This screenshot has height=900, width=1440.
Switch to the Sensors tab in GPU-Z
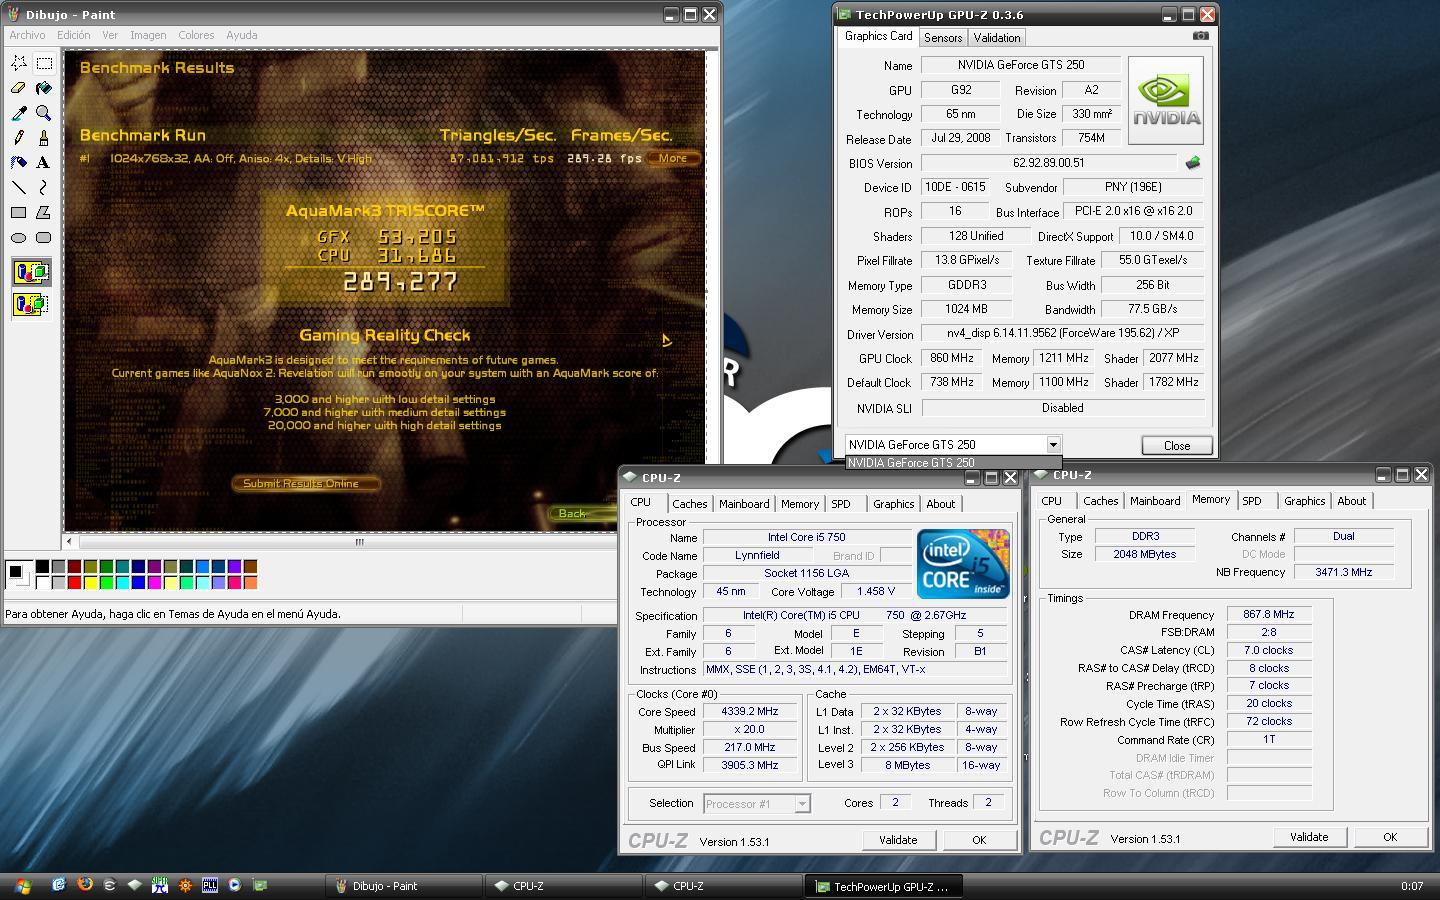[x=943, y=38]
